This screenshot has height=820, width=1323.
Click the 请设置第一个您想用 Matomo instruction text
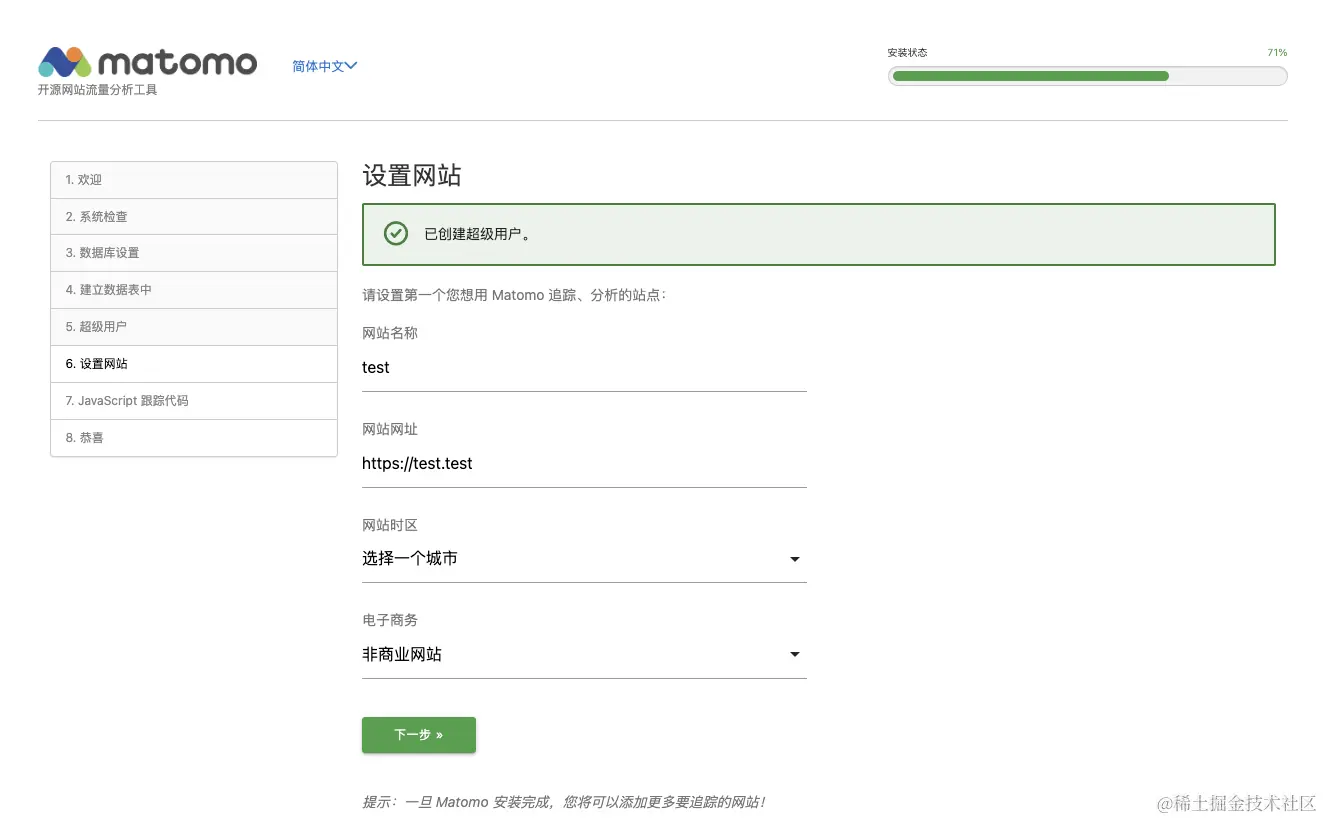(514, 296)
